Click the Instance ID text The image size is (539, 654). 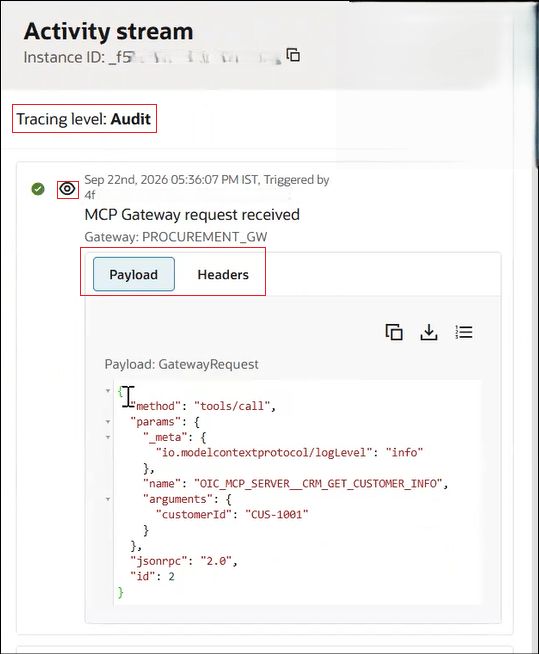(152, 57)
